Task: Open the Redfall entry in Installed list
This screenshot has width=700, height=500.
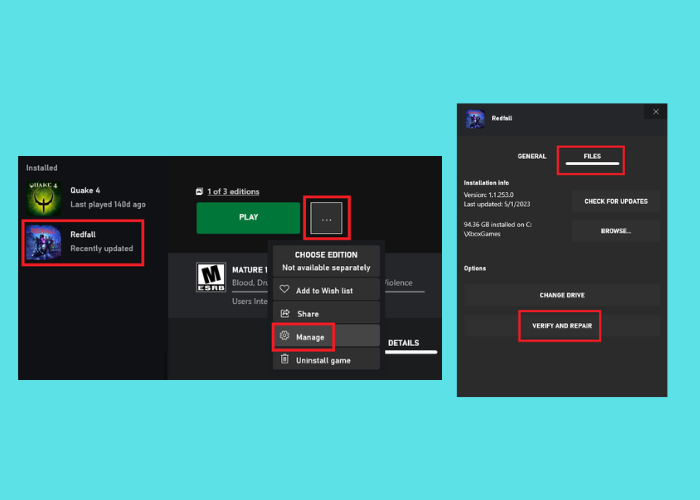Action: pos(83,242)
